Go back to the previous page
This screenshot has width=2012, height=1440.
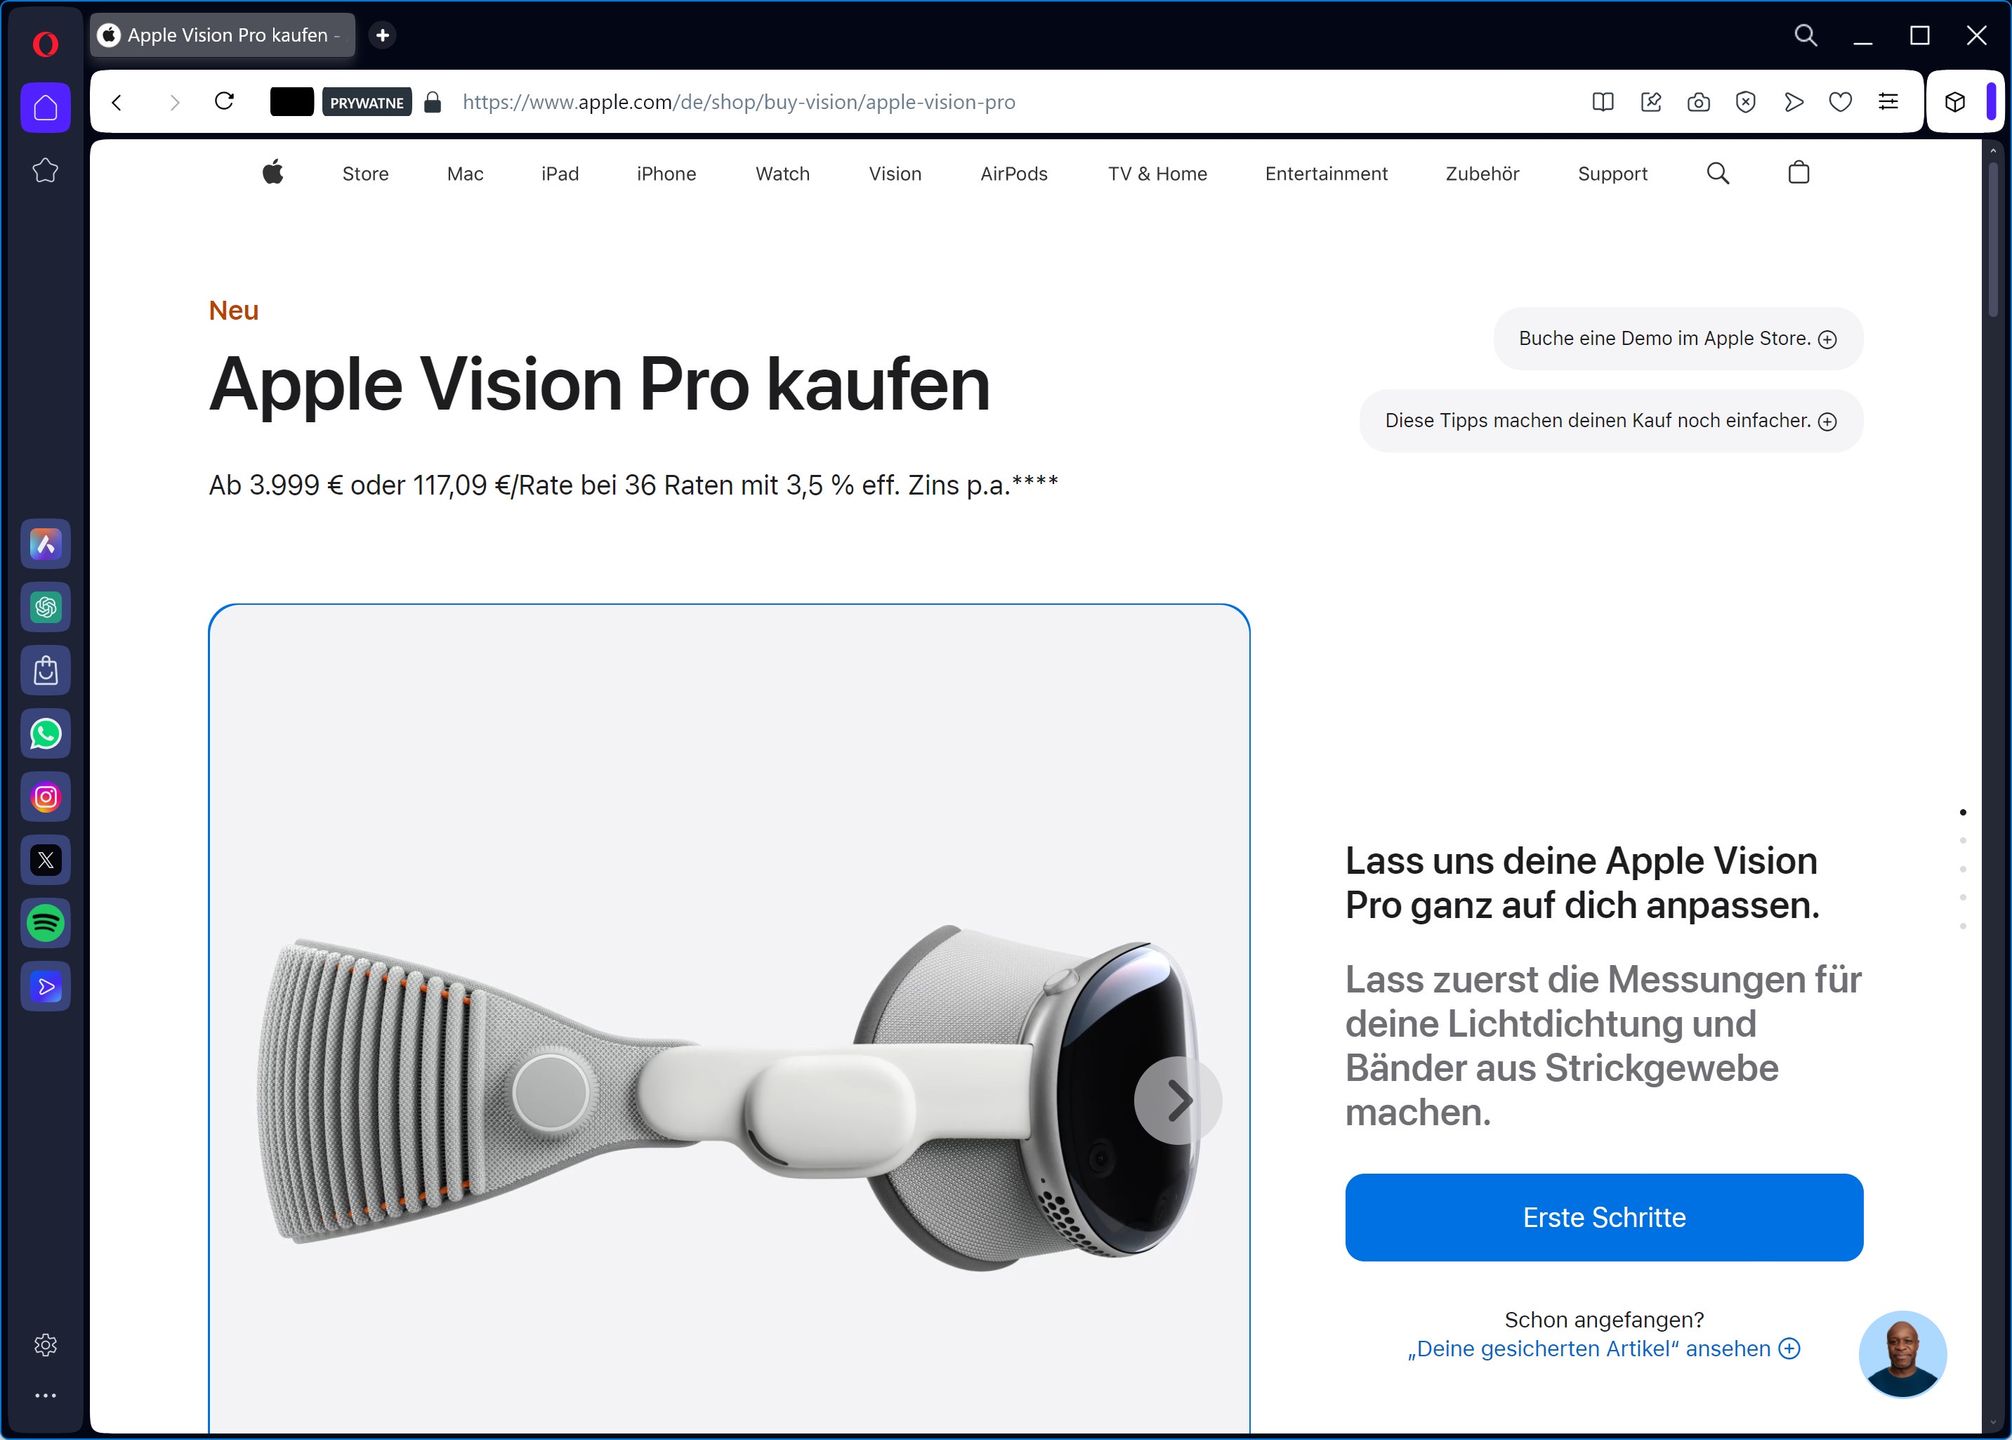(117, 102)
